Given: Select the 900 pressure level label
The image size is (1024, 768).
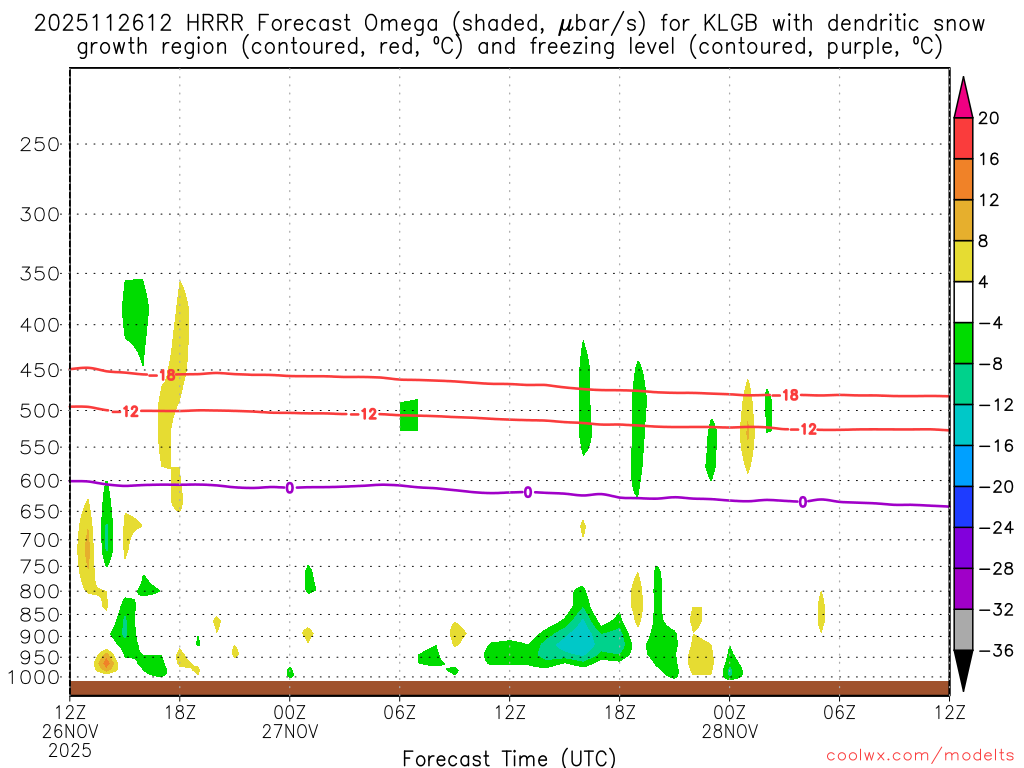Looking at the screenshot, I should [40, 637].
